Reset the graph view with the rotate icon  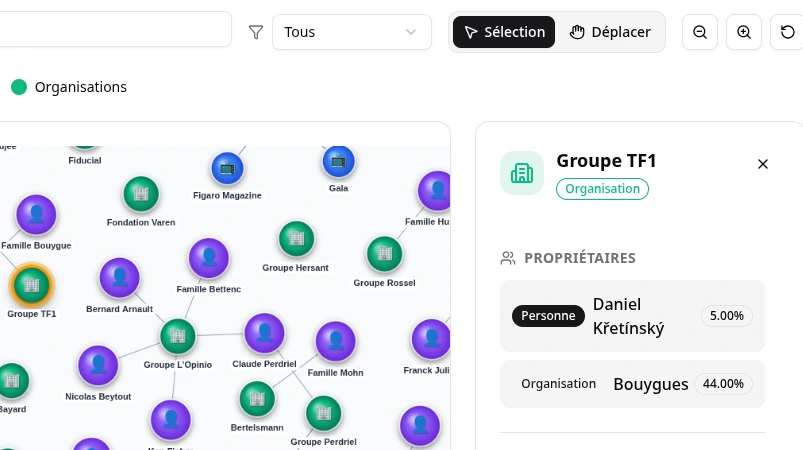[788, 32]
